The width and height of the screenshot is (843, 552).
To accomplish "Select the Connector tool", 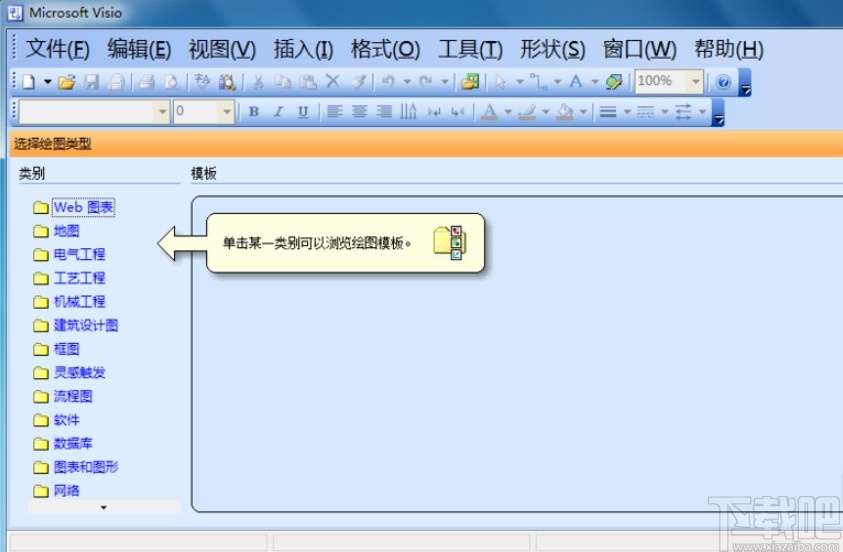I will pos(538,82).
